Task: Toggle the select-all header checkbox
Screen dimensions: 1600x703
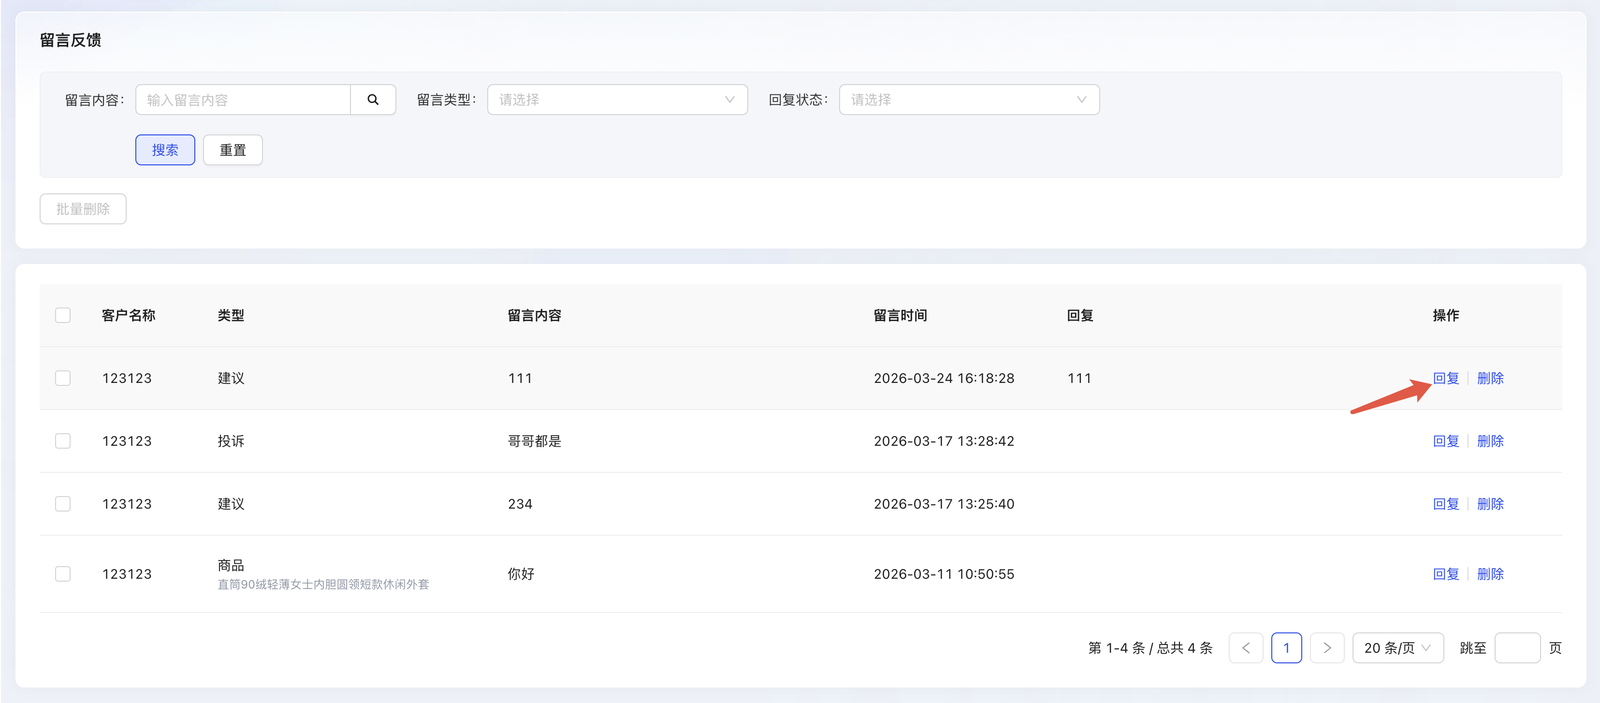Action: (63, 316)
